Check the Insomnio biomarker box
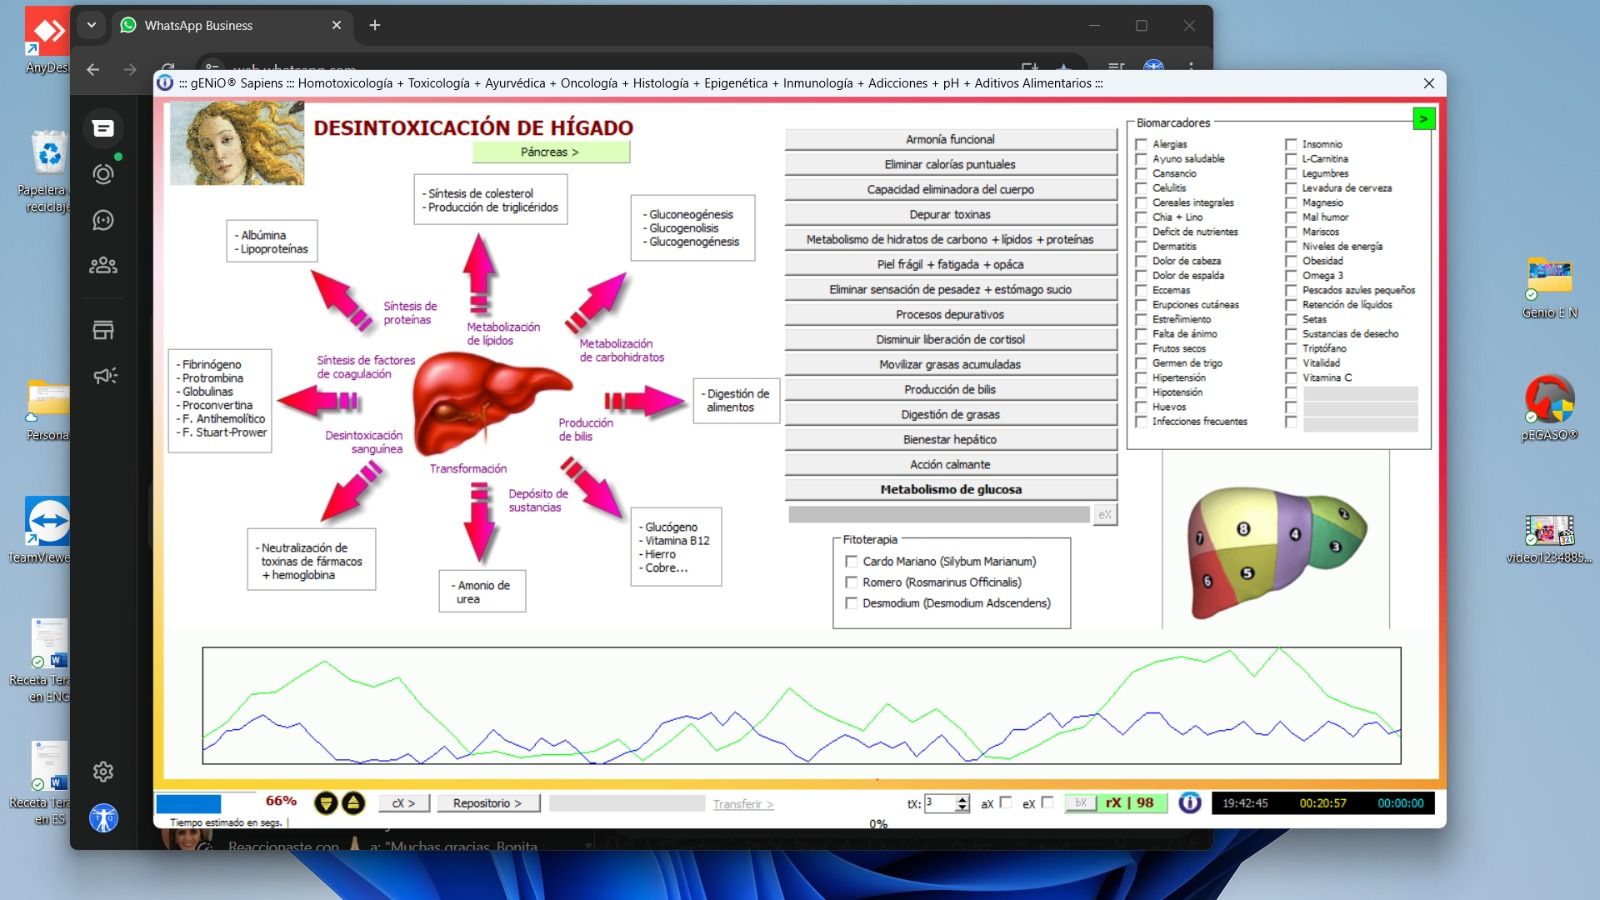Viewport: 1600px width, 900px height. click(x=1291, y=144)
